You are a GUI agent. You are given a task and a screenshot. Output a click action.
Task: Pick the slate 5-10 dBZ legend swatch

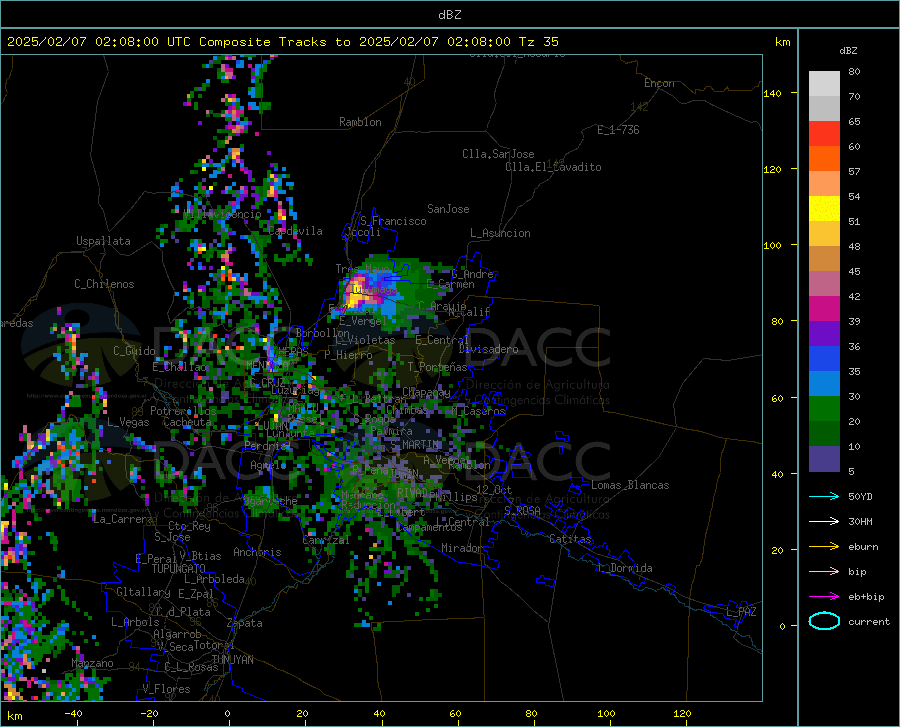pos(824,459)
